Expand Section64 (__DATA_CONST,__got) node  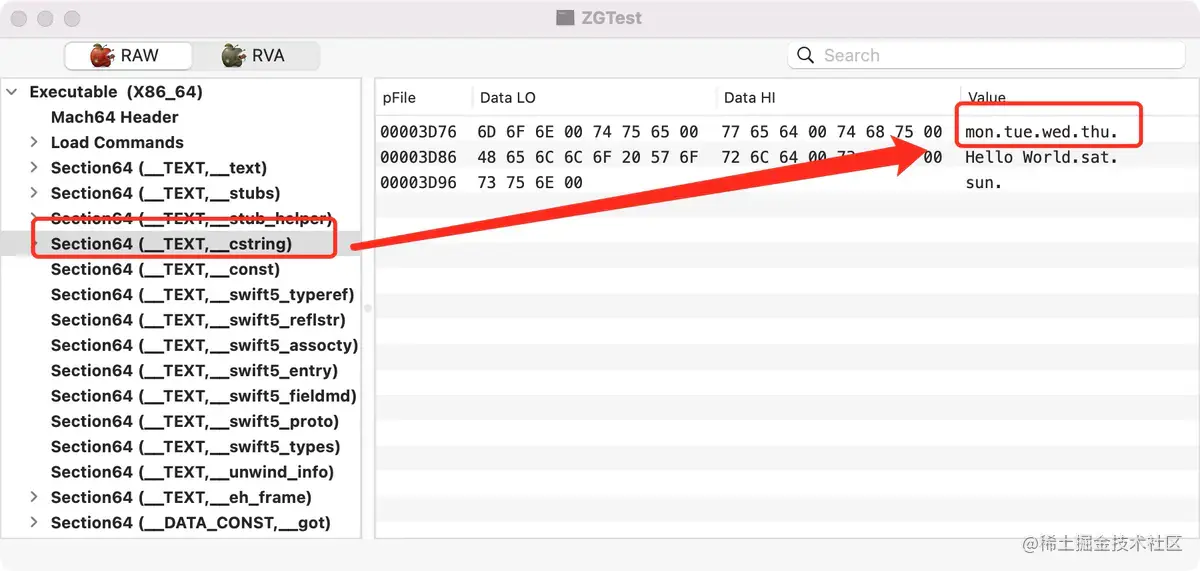pos(34,523)
